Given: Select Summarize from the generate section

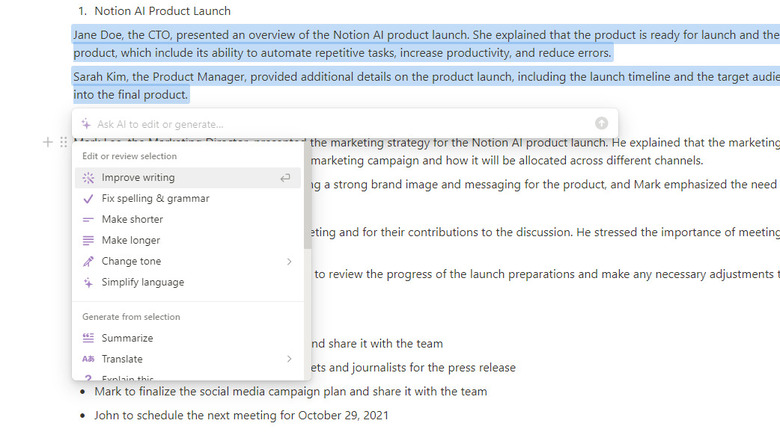Looking at the screenshot, I should coord(188,338).
